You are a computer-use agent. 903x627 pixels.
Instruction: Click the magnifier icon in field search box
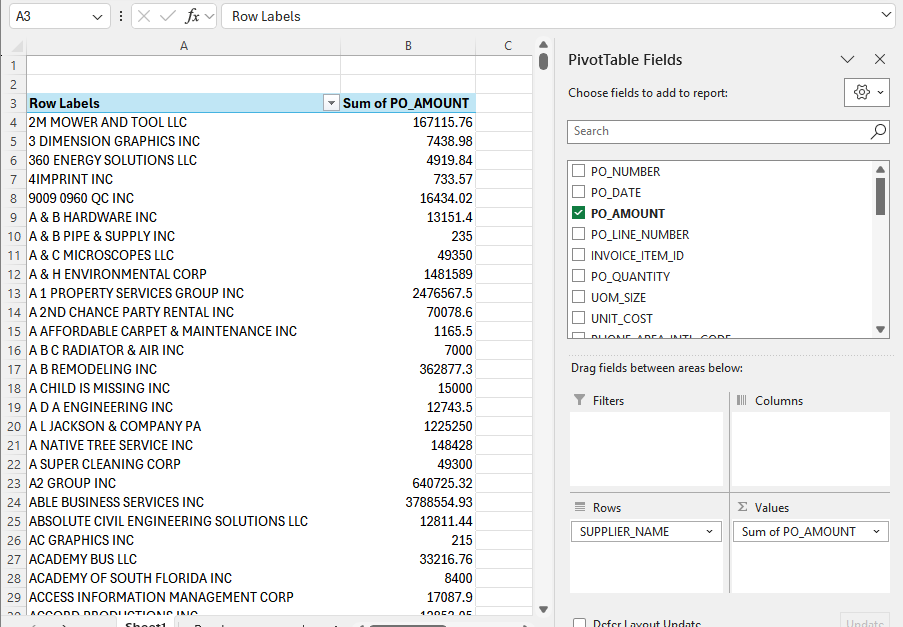click(x=878, y=131)
